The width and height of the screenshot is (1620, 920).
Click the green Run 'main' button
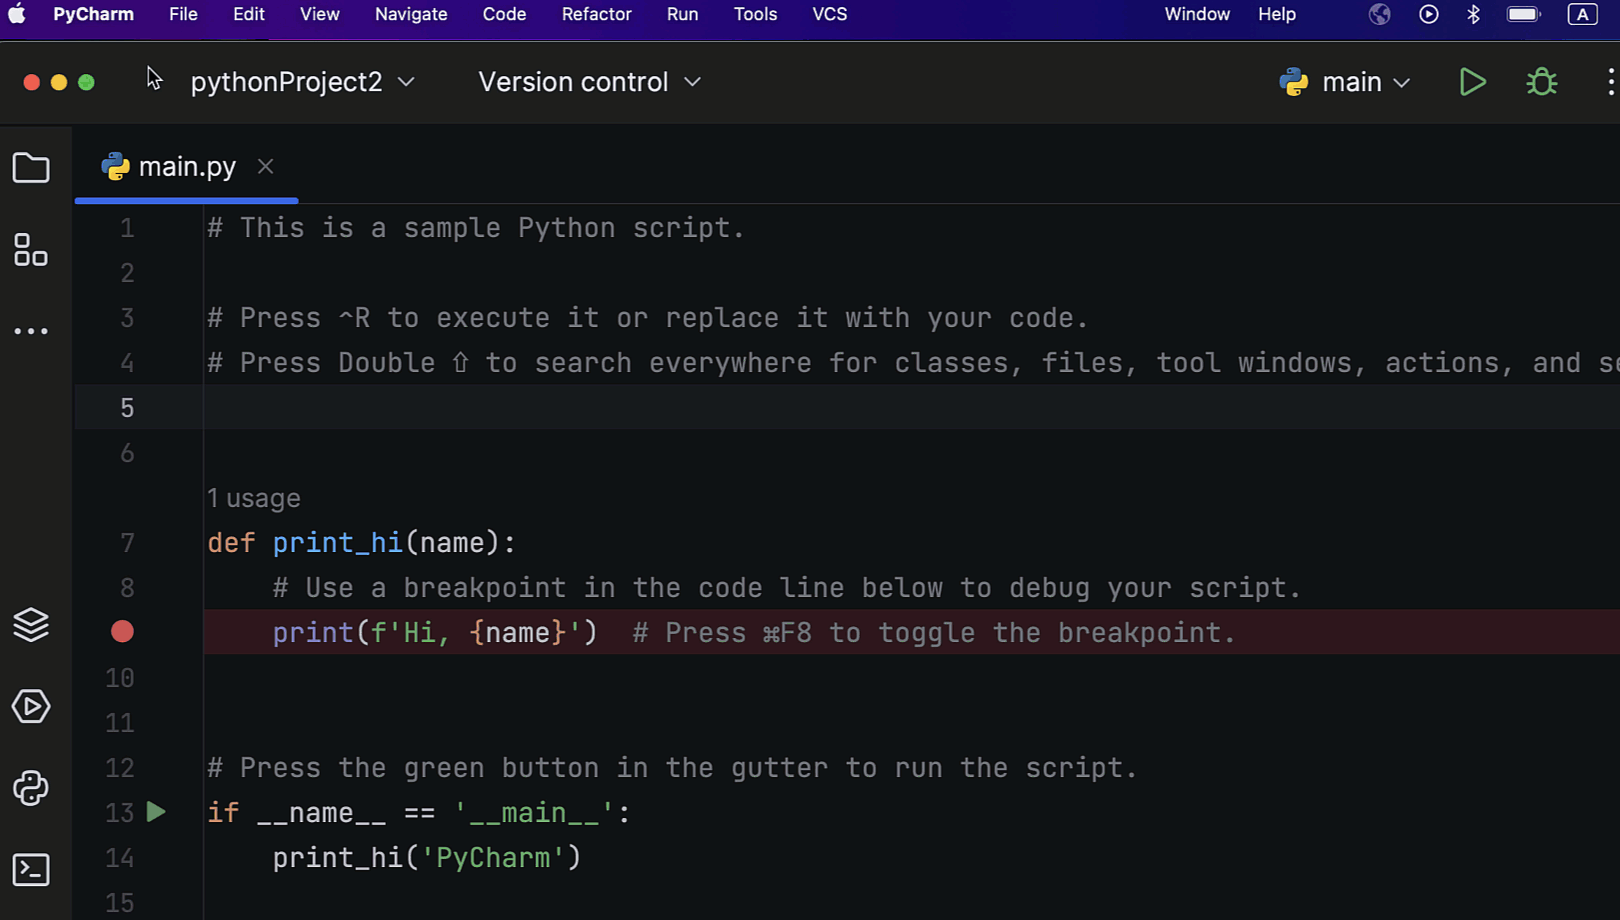(x=1472, y=82)
